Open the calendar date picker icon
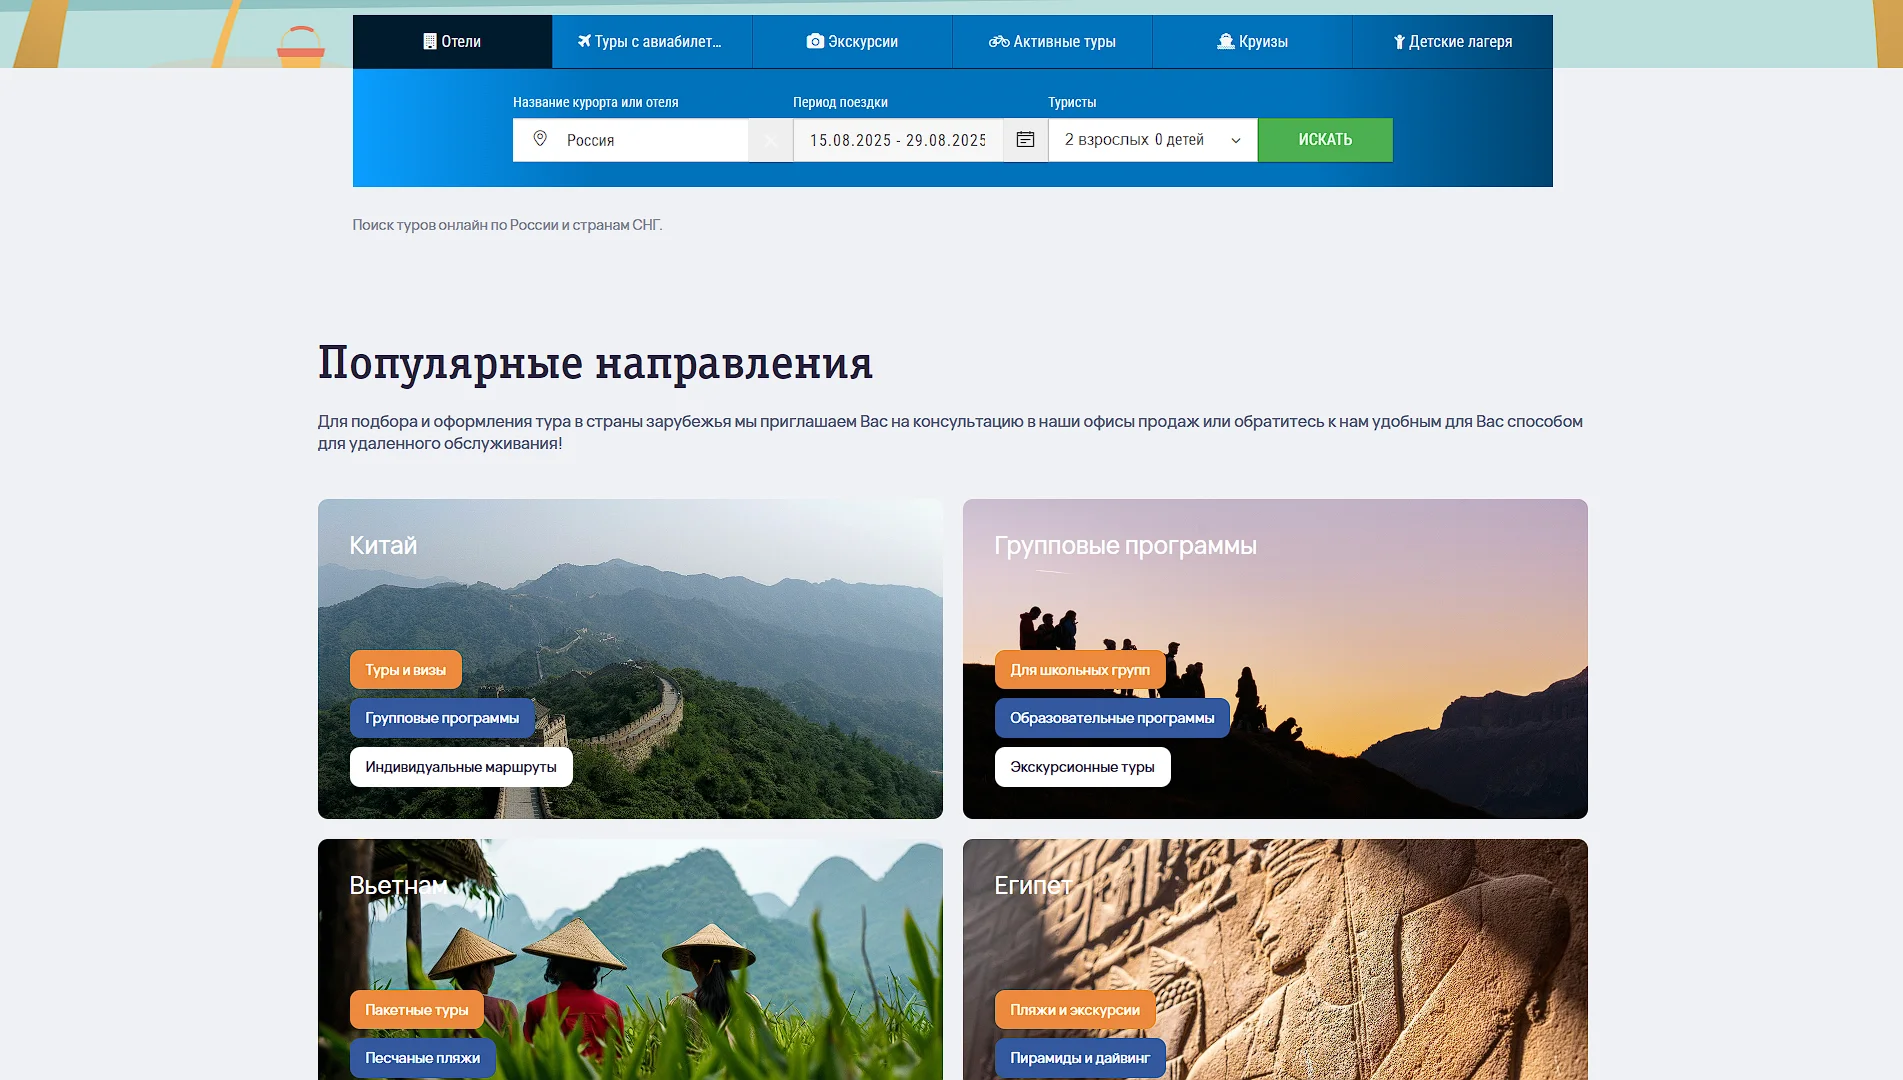This screenshot has height=1080, width=1903. [x=1025, y=140]
